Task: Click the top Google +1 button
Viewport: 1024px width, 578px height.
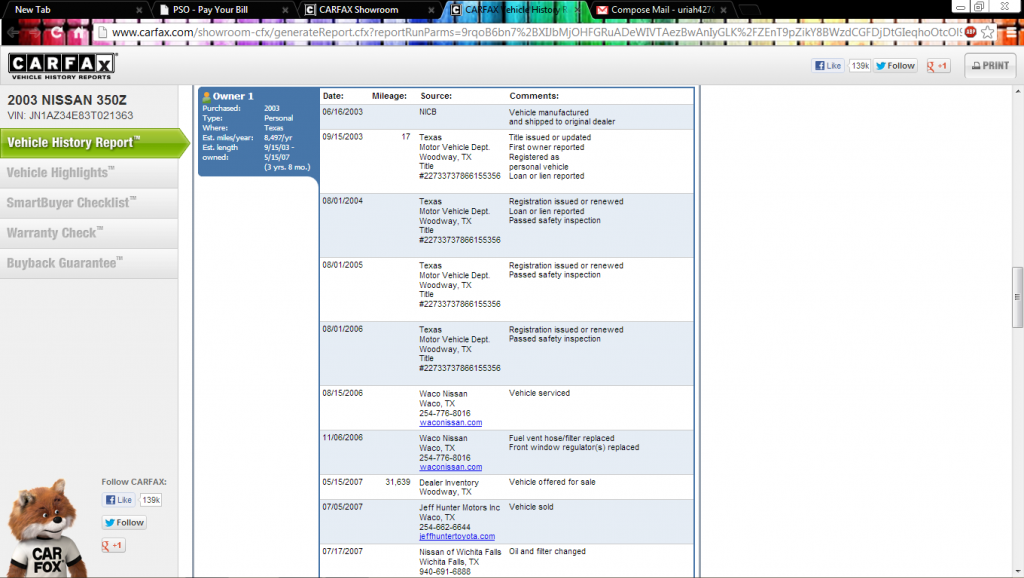Action: 938,65
